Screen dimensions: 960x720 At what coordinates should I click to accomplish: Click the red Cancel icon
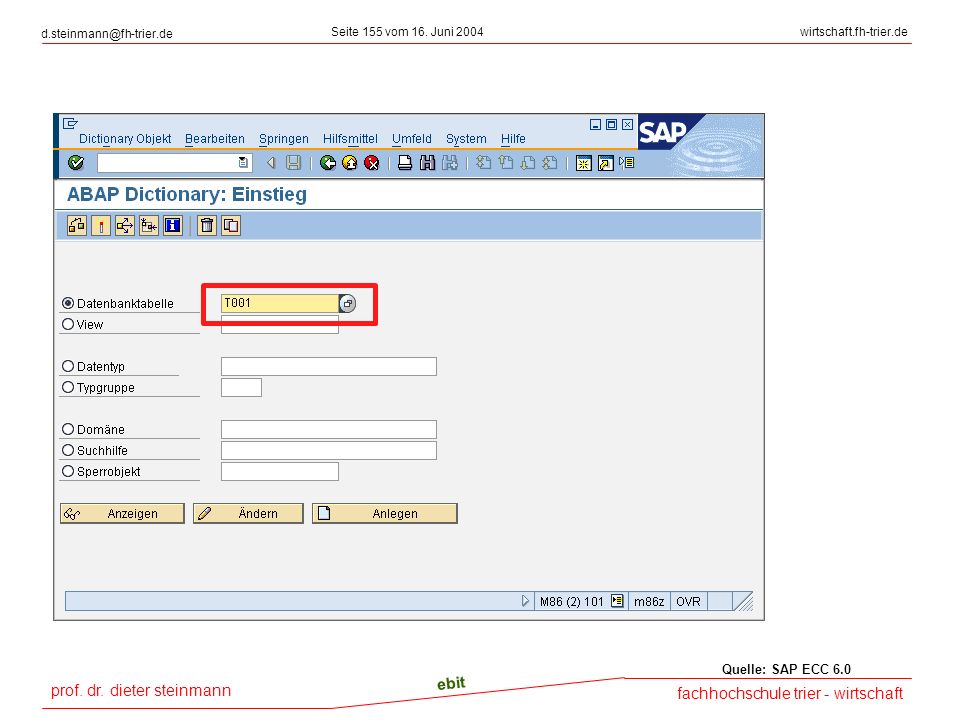point(372,163)
